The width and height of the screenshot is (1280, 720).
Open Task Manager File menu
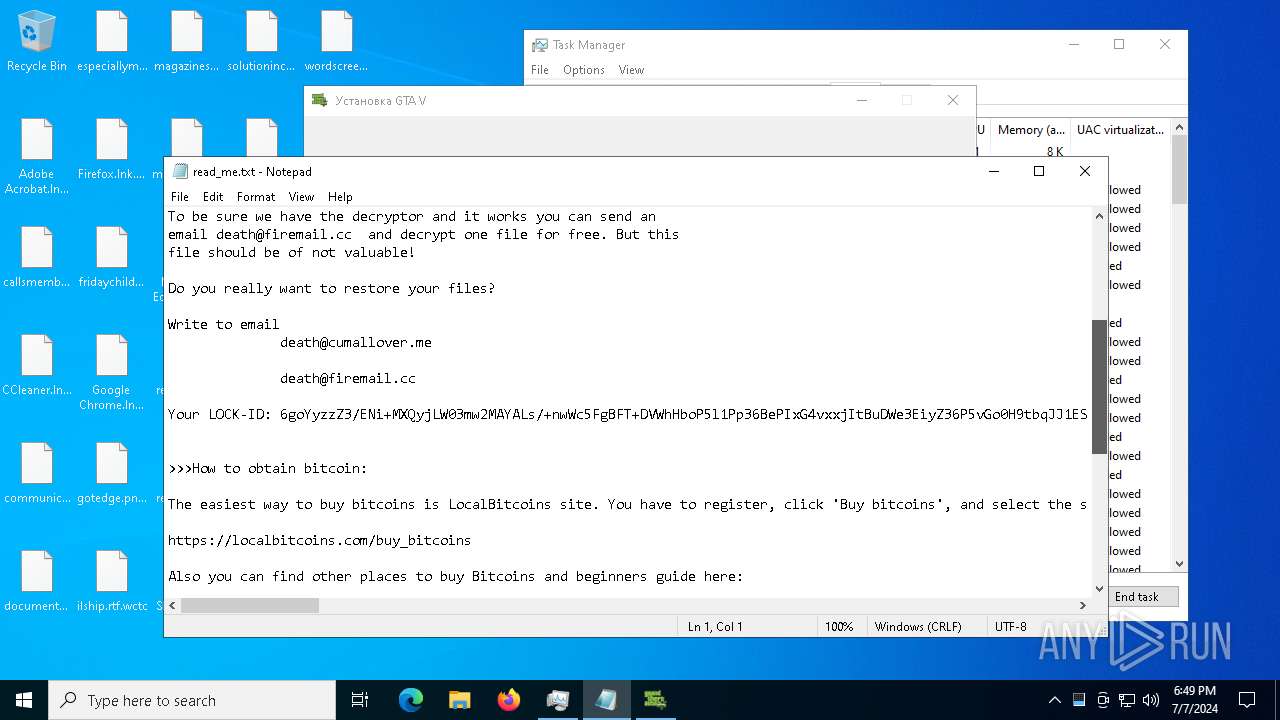click(x=540, y=70)
